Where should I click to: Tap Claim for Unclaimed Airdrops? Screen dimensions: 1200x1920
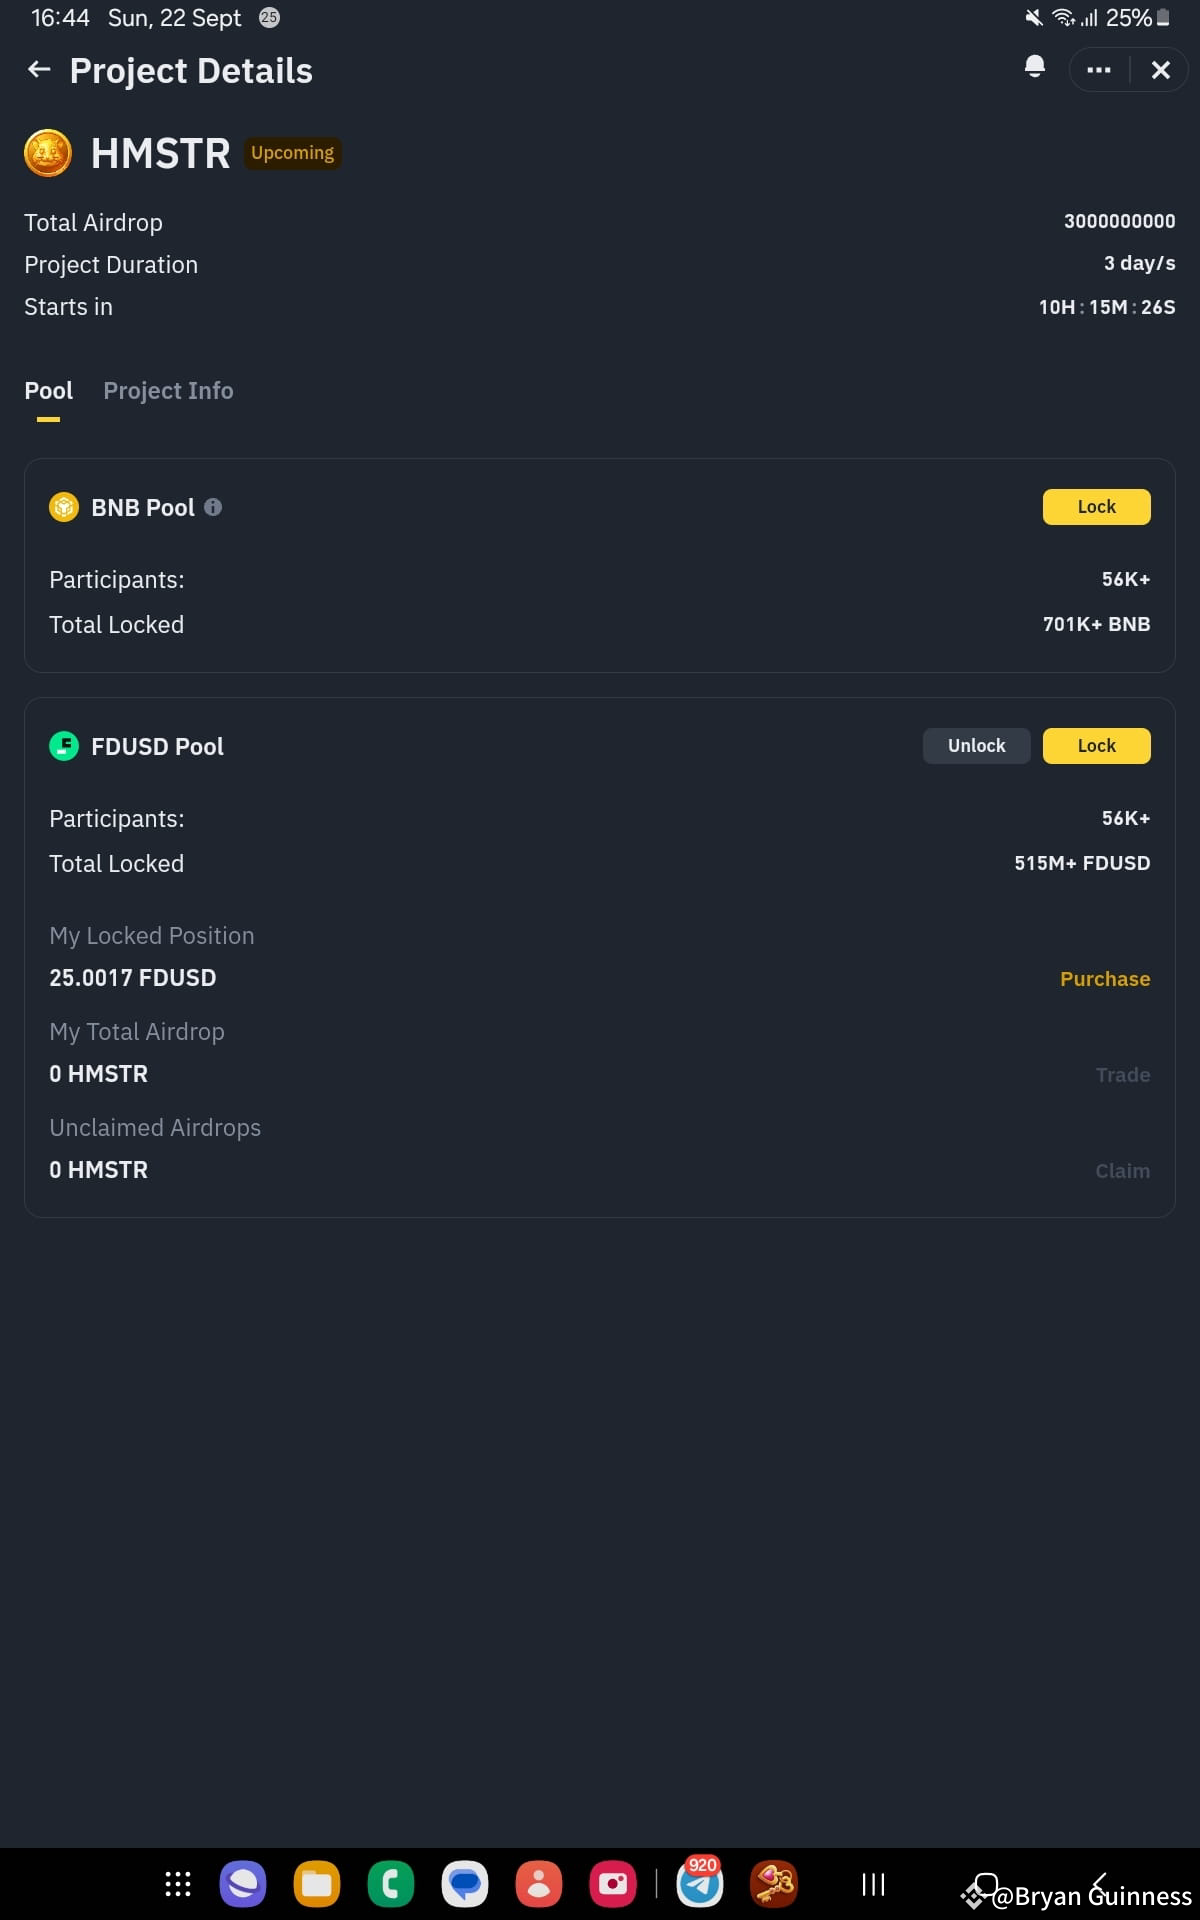click(x=1122, y=1170)
